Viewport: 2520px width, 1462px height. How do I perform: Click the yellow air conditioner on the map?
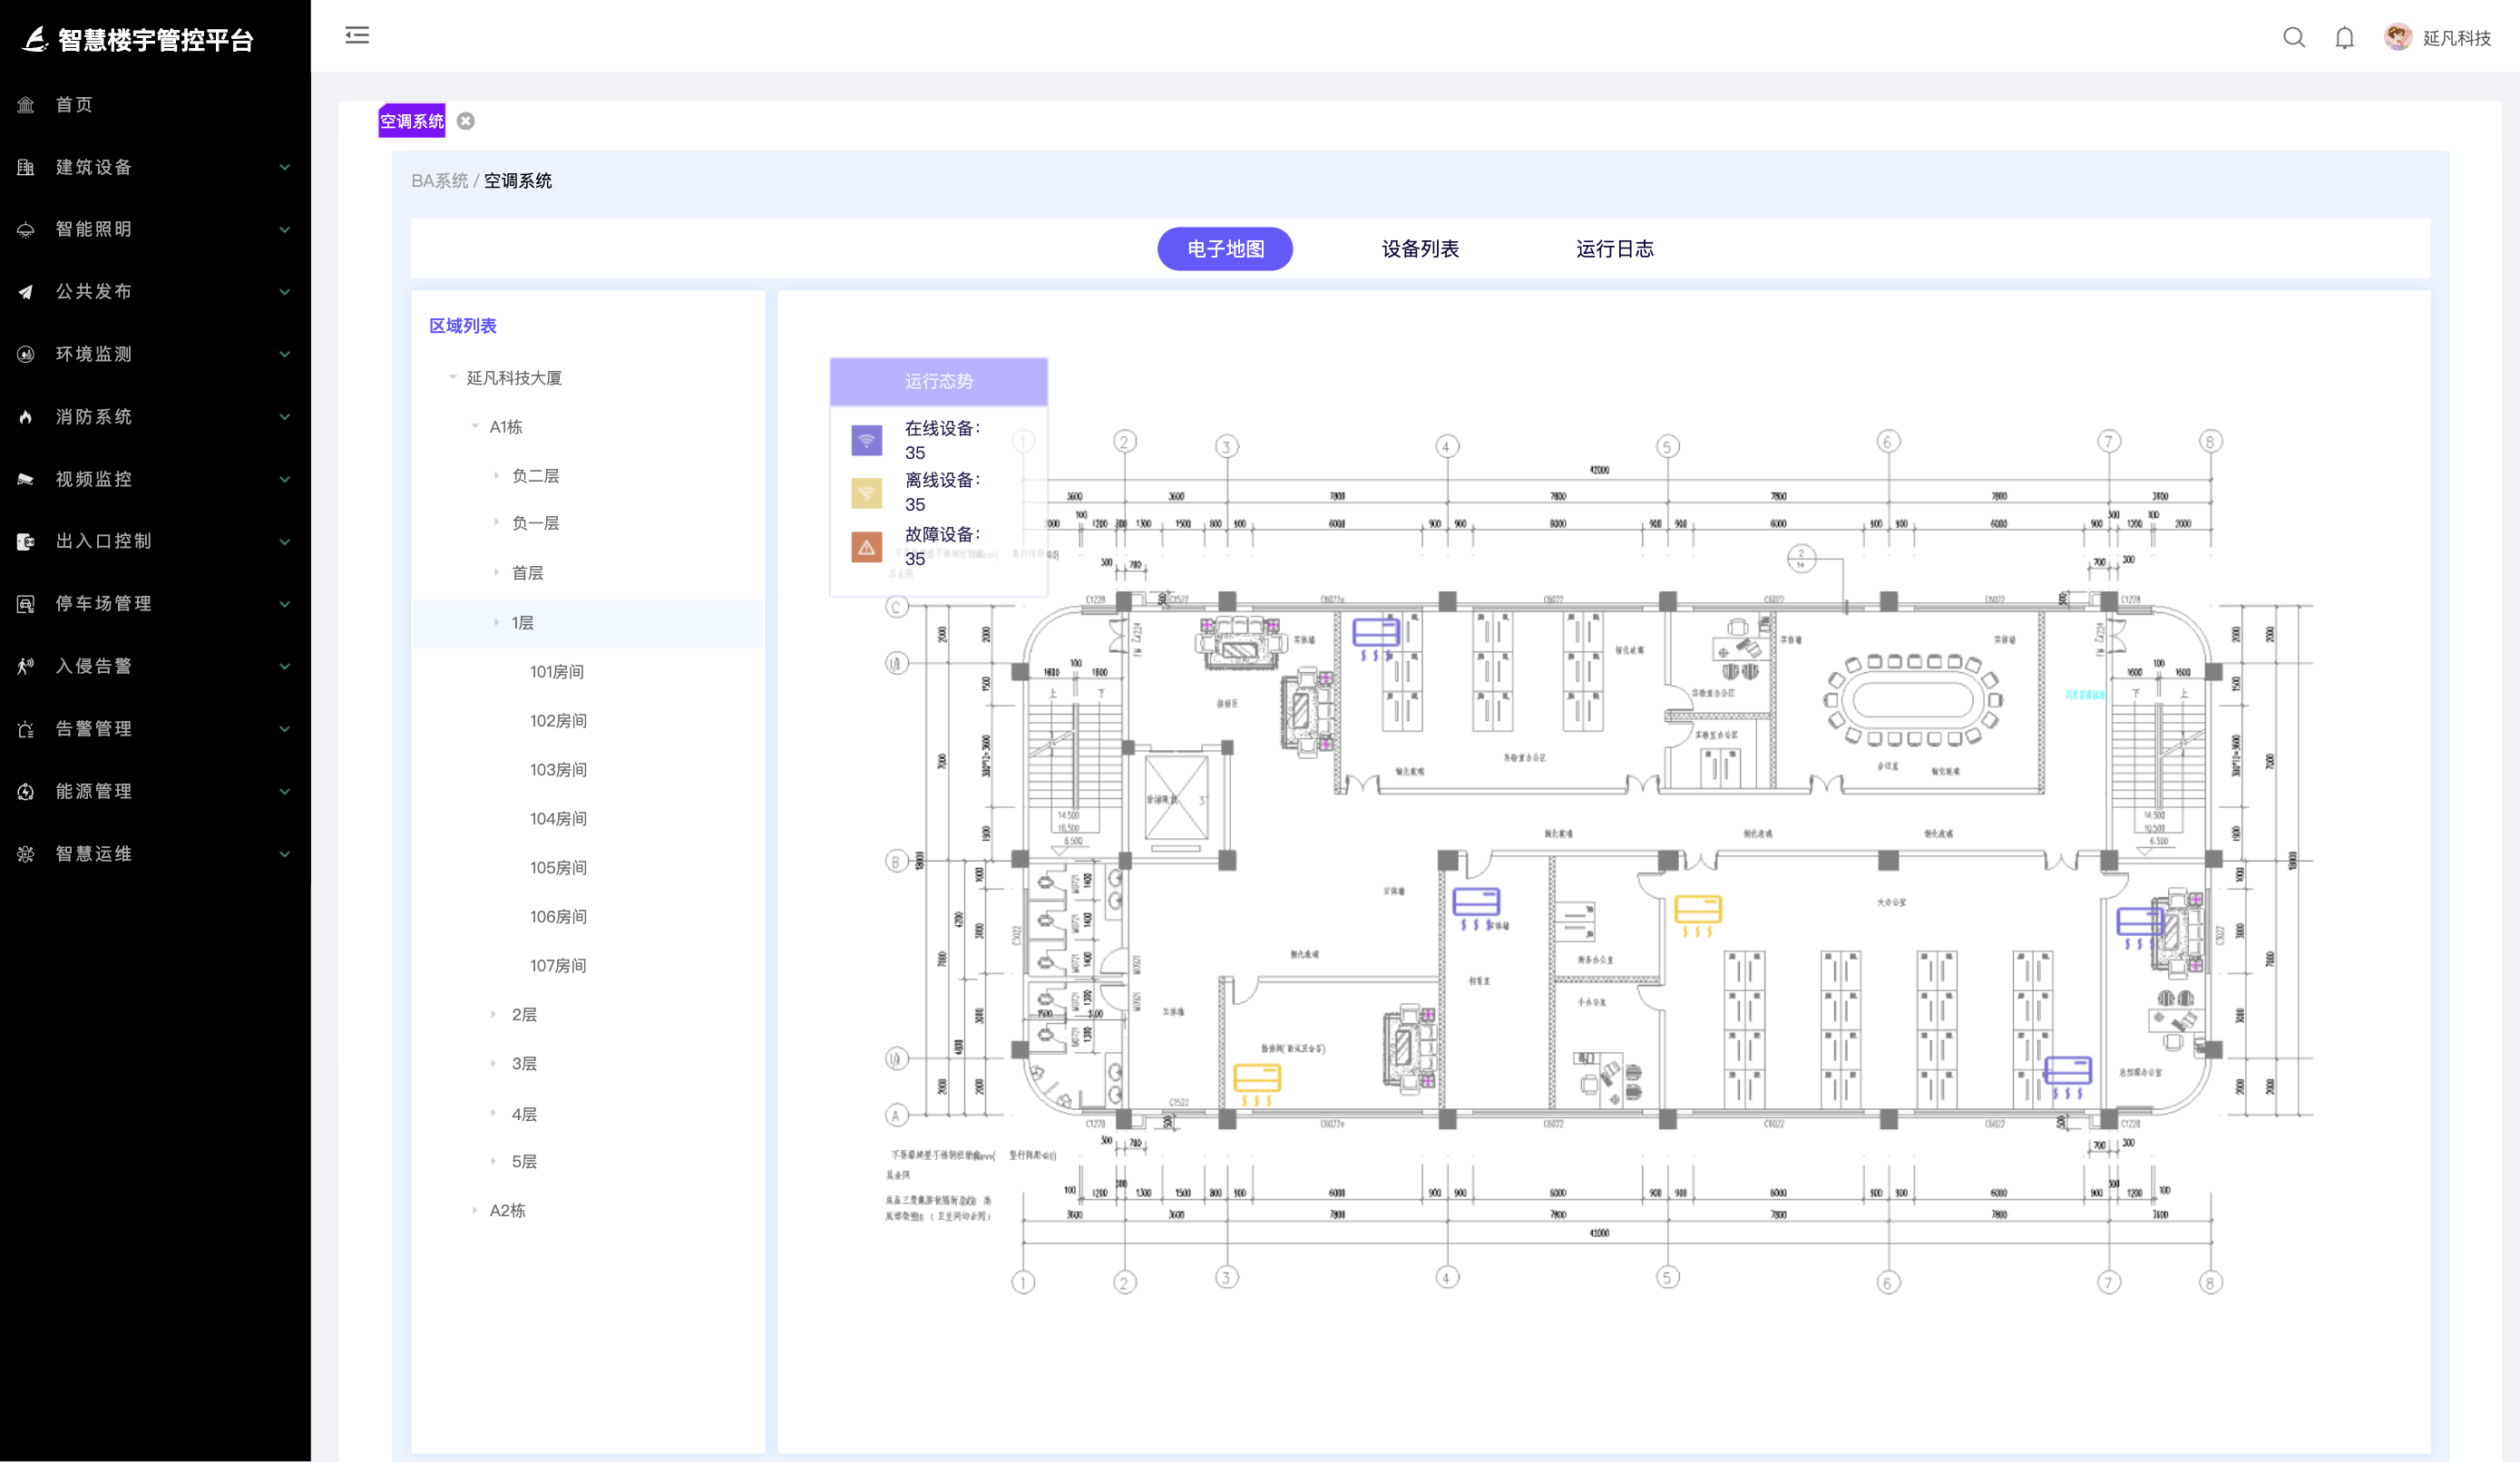tap(1697, 910)
